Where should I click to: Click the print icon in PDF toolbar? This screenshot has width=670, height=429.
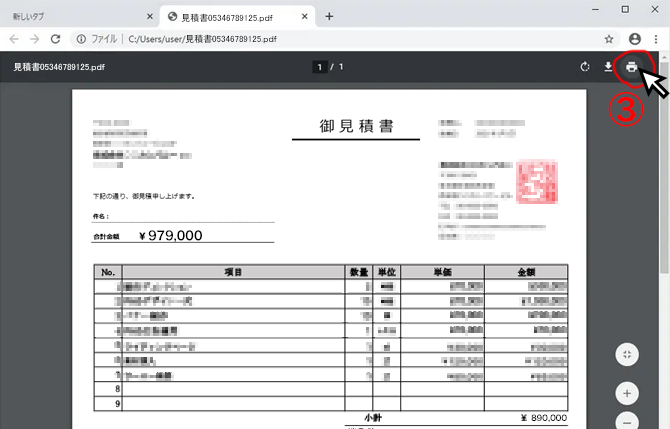(x=631, y=67)
